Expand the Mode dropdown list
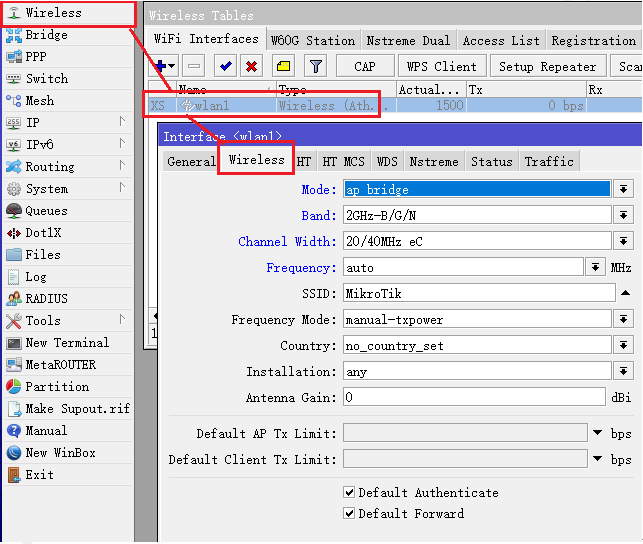The width and height of the screenshot is (643, 544). [x=623, y=189]
